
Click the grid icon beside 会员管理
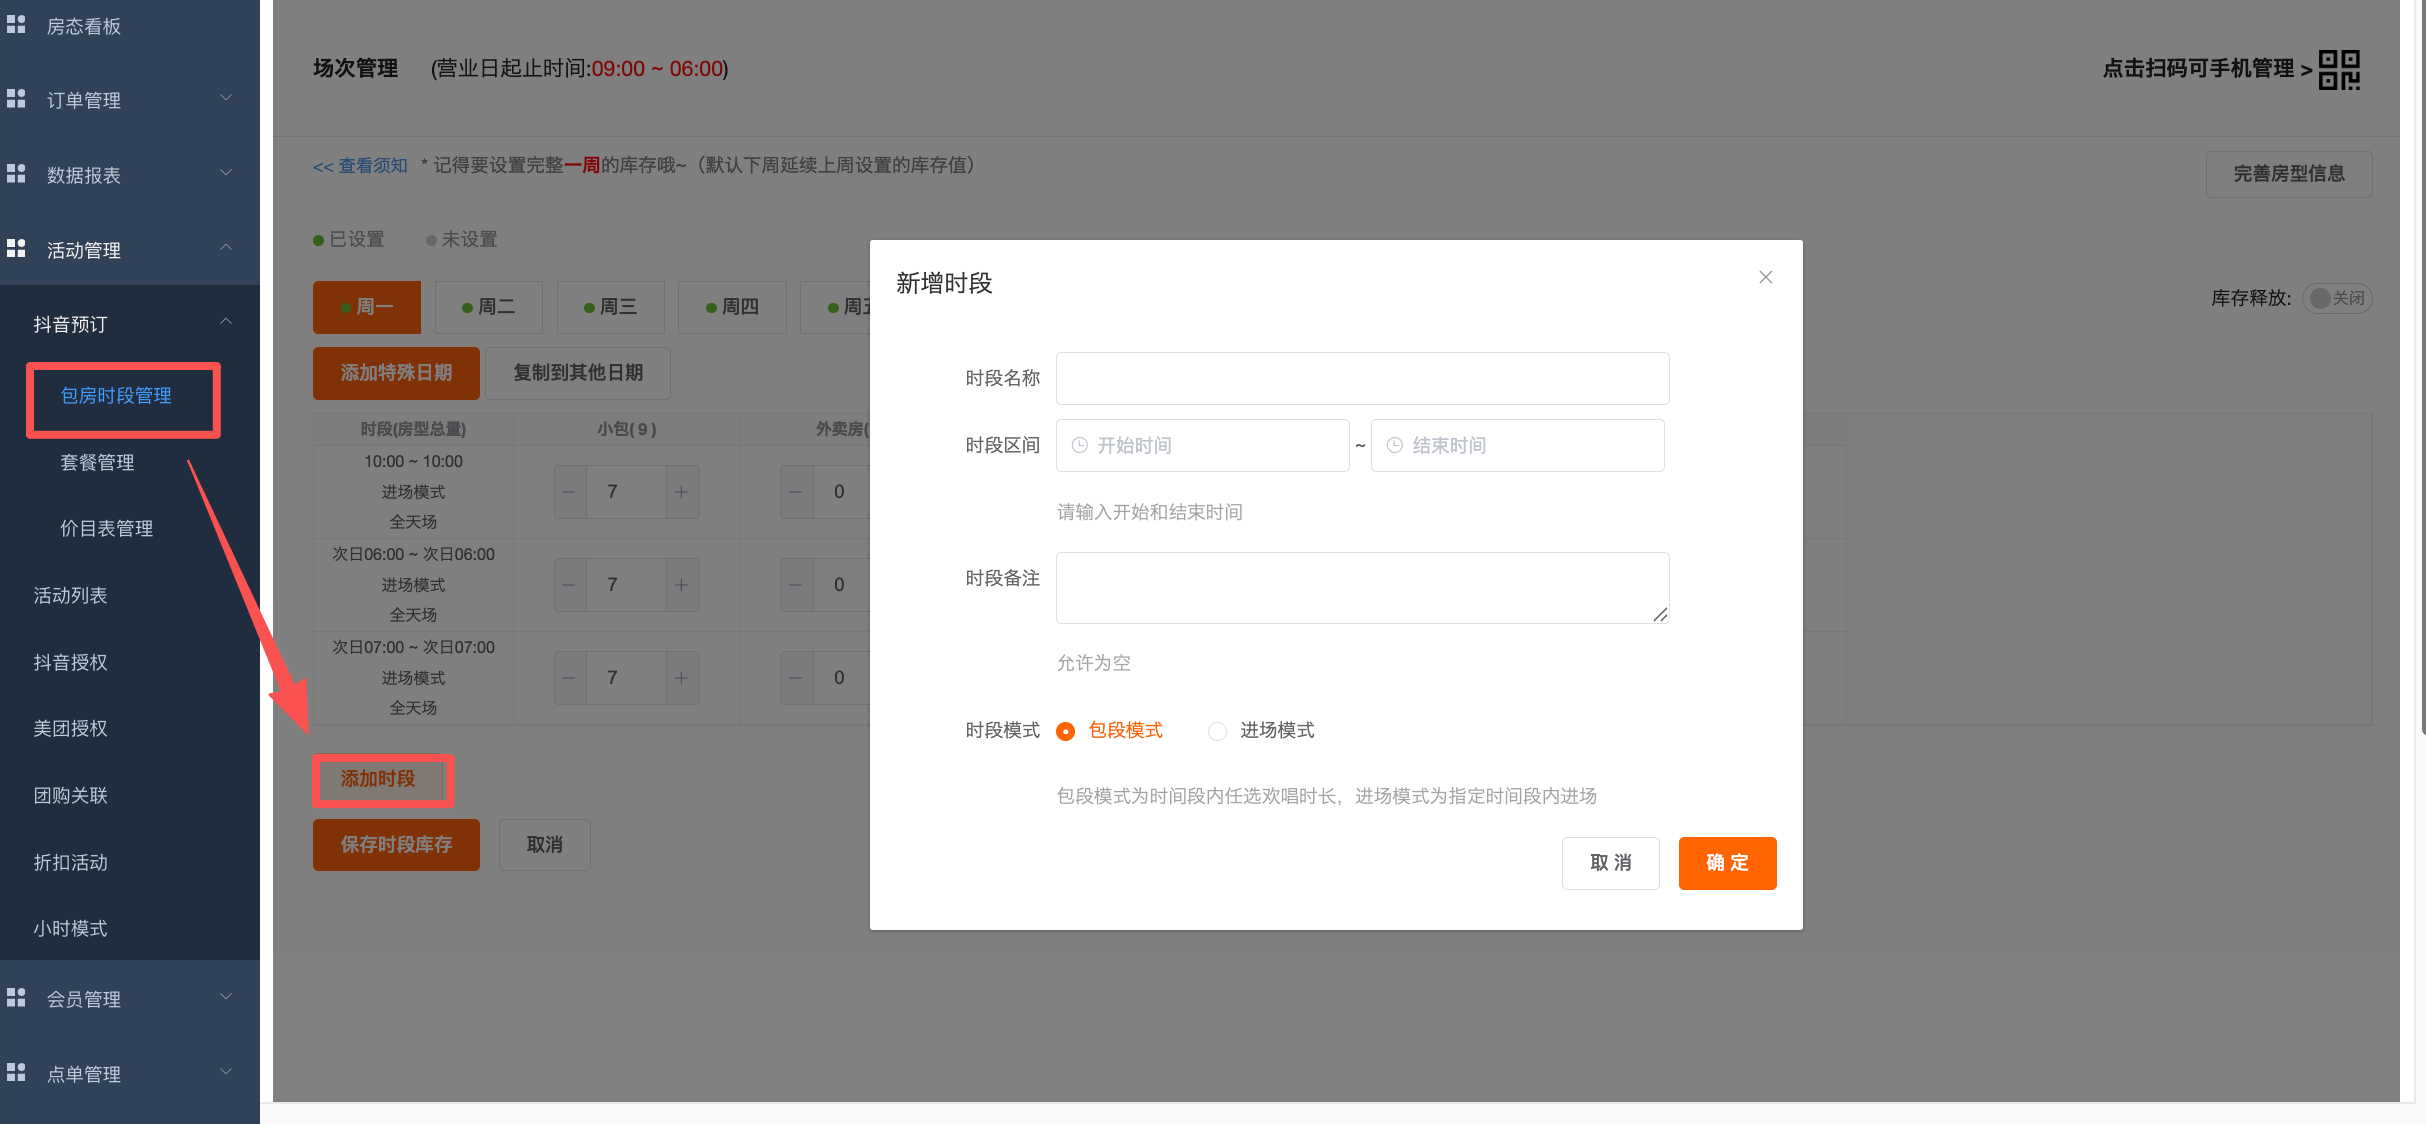point(16,997)
